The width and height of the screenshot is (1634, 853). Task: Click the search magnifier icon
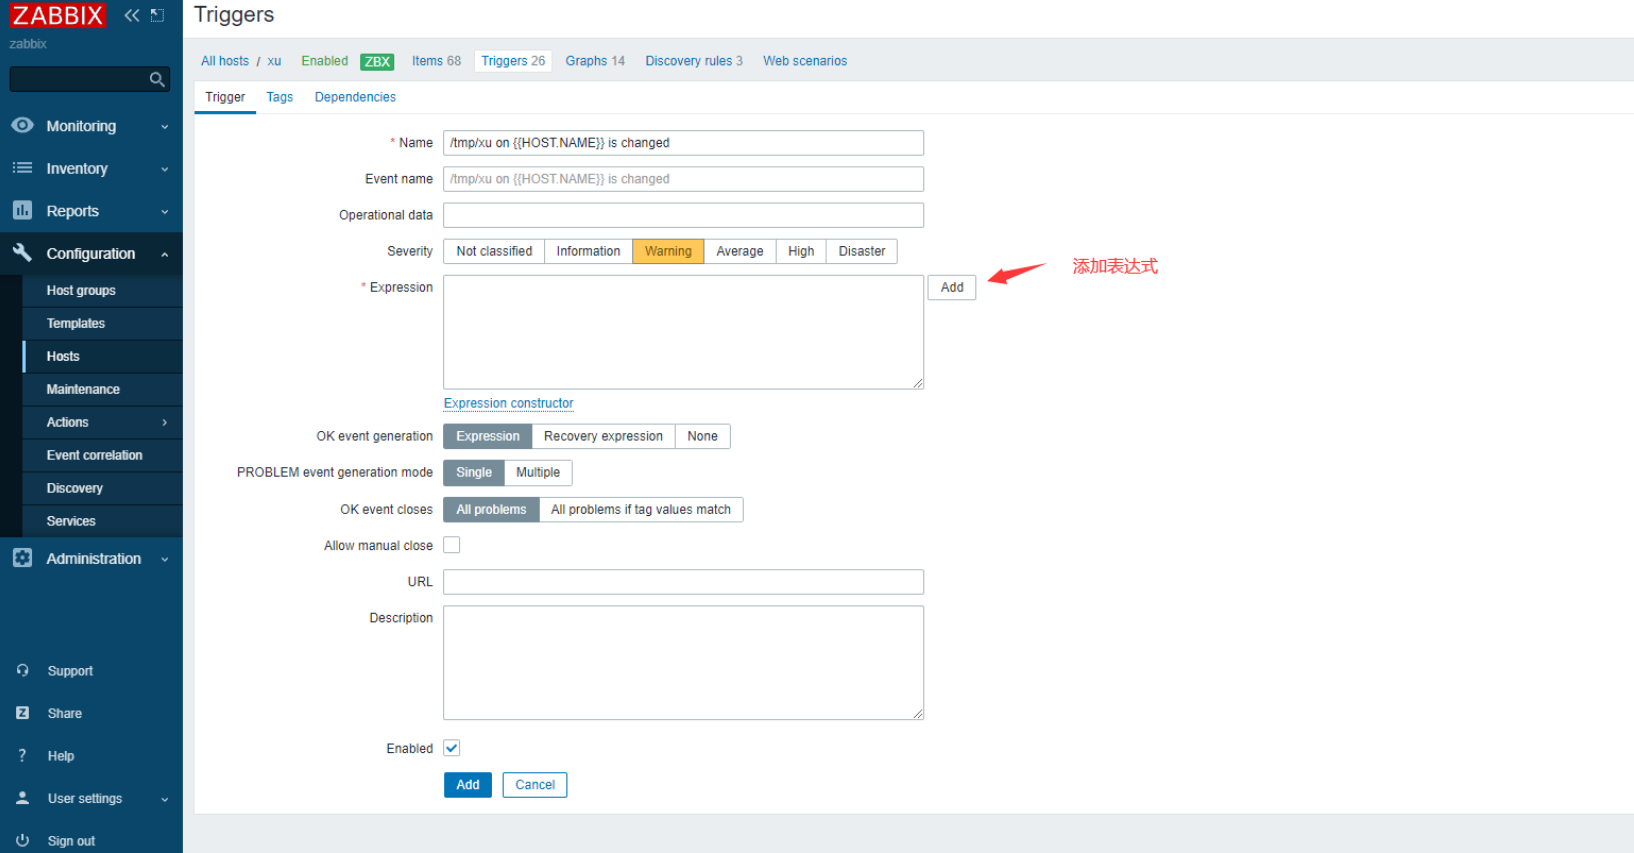coord(157,79)
